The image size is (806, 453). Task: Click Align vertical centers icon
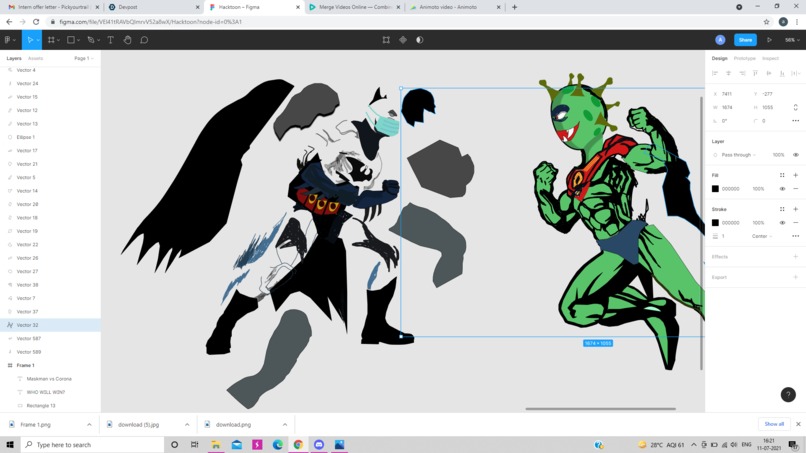pos(769,74)
